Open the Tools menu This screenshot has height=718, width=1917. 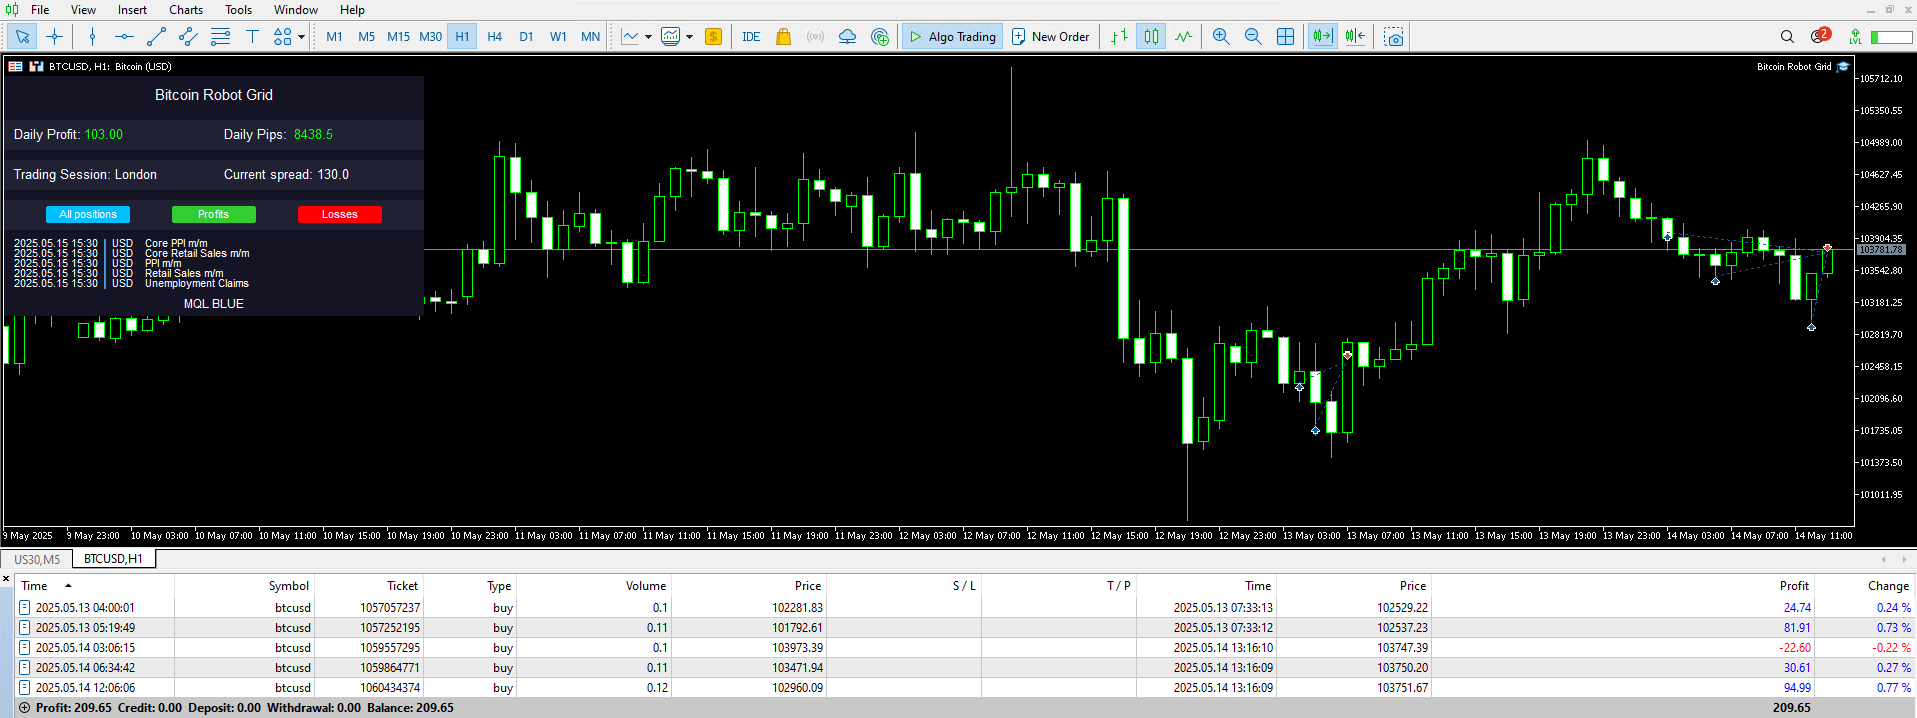pyautogui.click(x=238, y=10)
